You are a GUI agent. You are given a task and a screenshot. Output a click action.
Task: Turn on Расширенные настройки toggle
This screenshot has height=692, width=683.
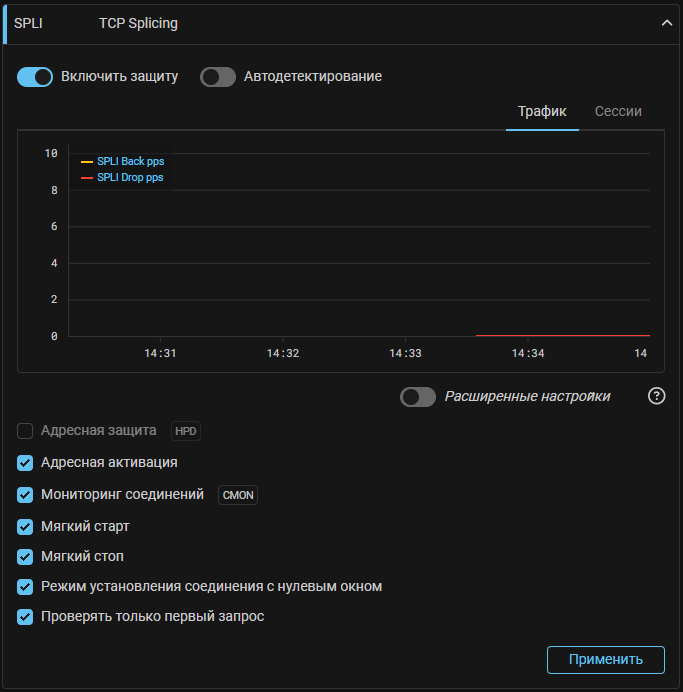coord(418,397)
